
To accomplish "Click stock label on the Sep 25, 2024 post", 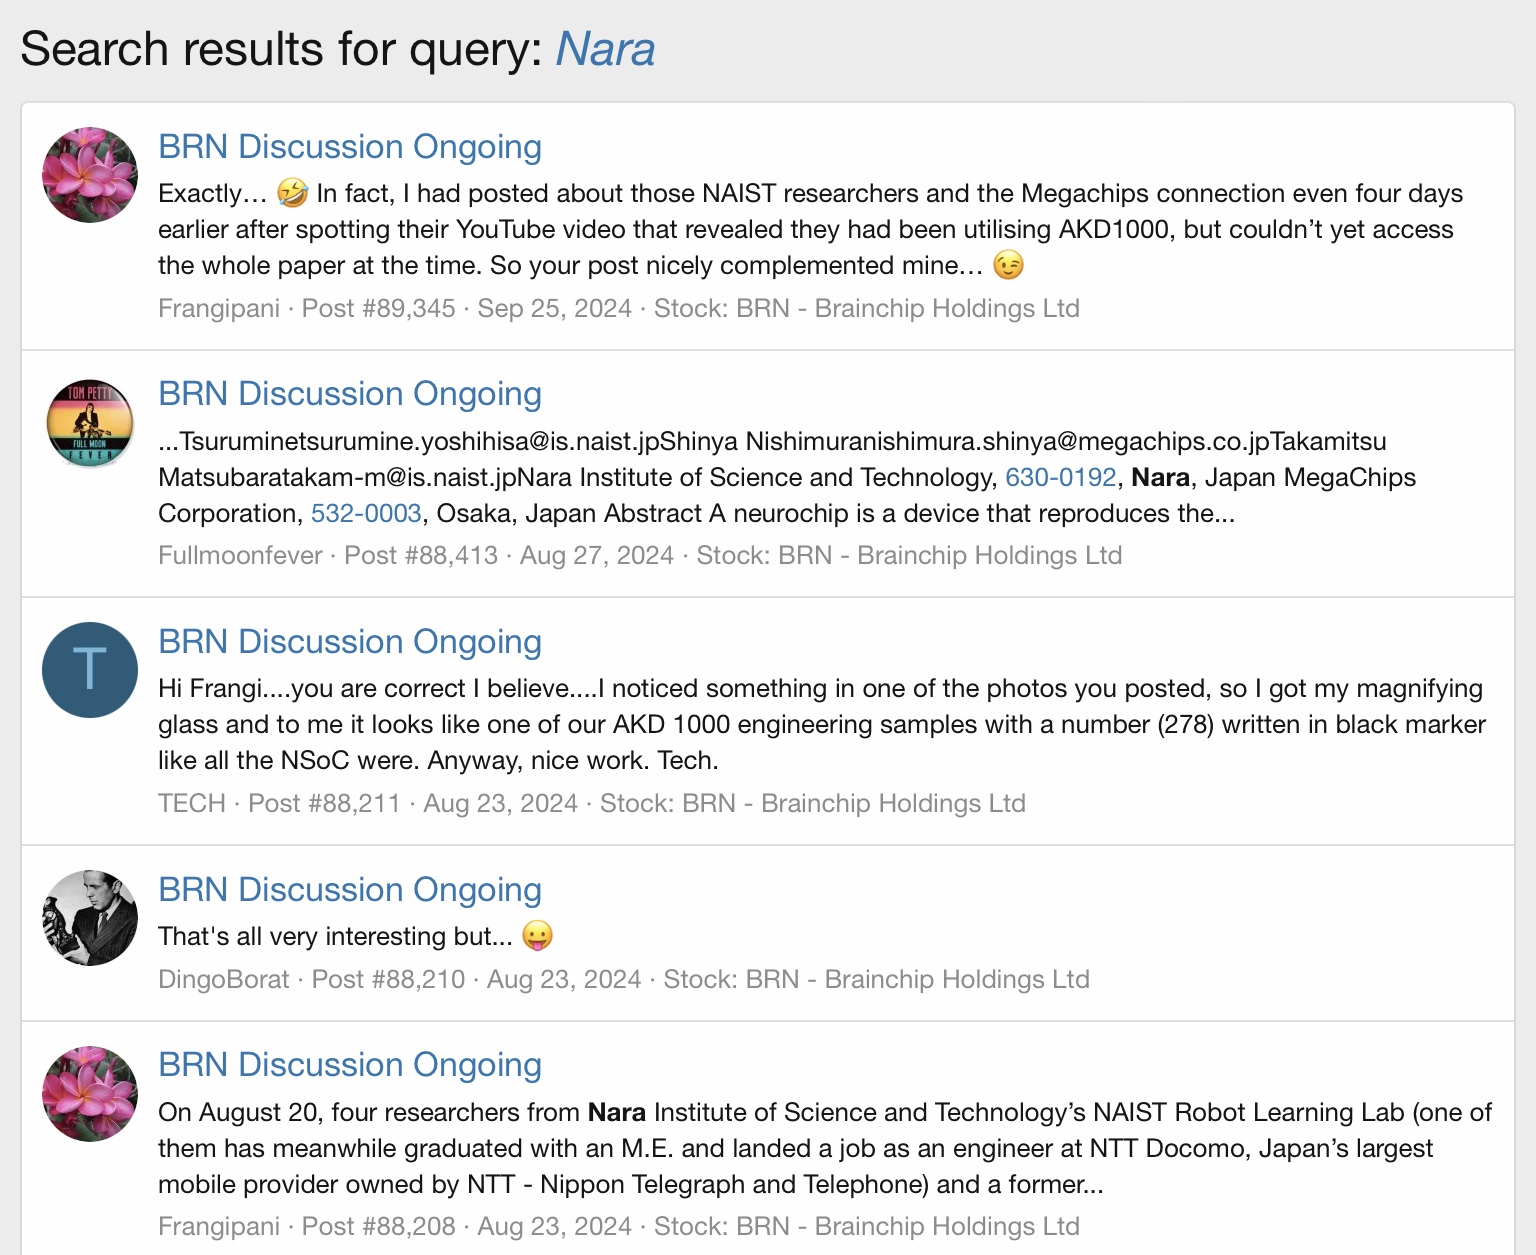I will (866, 308).
